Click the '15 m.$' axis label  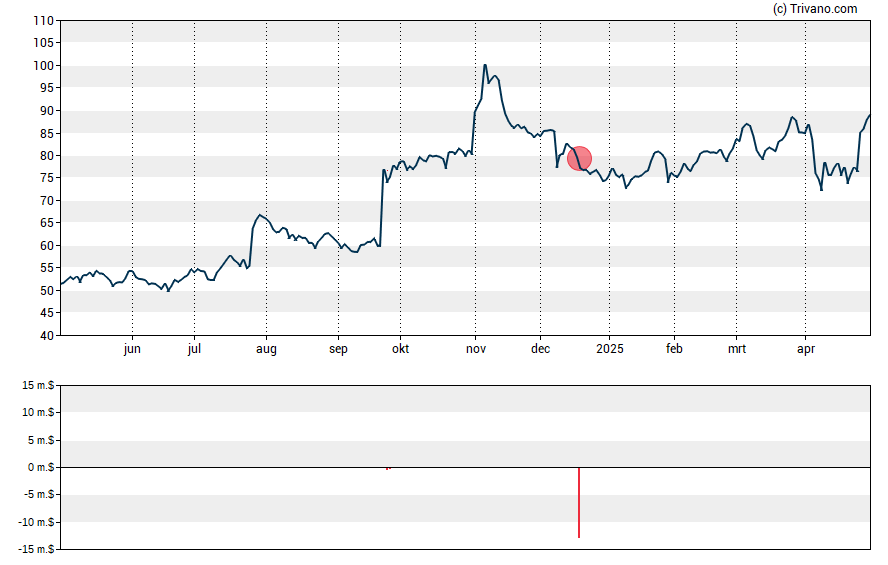tap(38, 386)
